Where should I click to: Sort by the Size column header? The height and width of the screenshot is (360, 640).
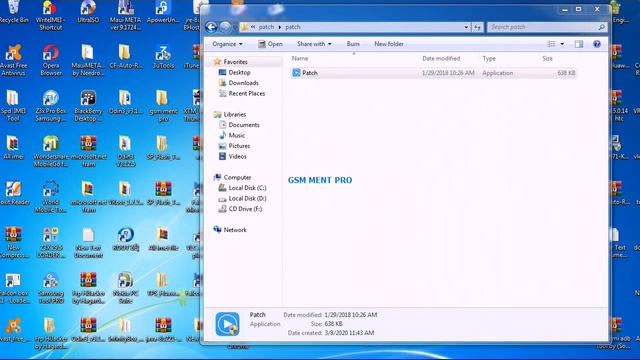point(547,58)
